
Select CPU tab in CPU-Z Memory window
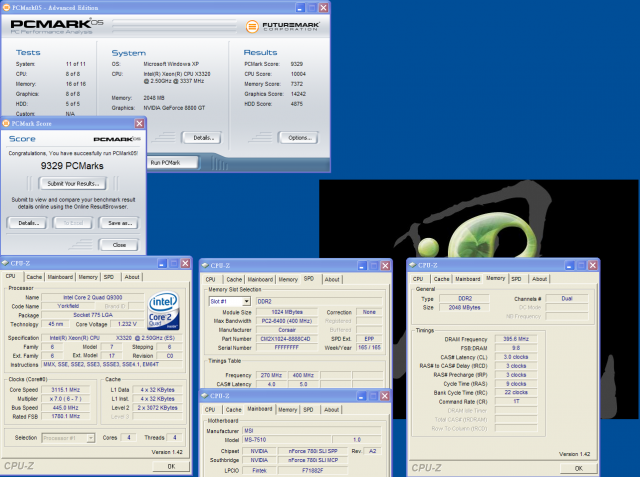point(418,279)
